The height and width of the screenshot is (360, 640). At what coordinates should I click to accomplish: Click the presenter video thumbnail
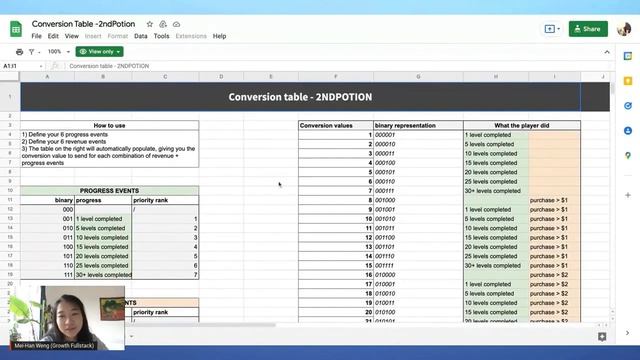(x=67, y=318)
